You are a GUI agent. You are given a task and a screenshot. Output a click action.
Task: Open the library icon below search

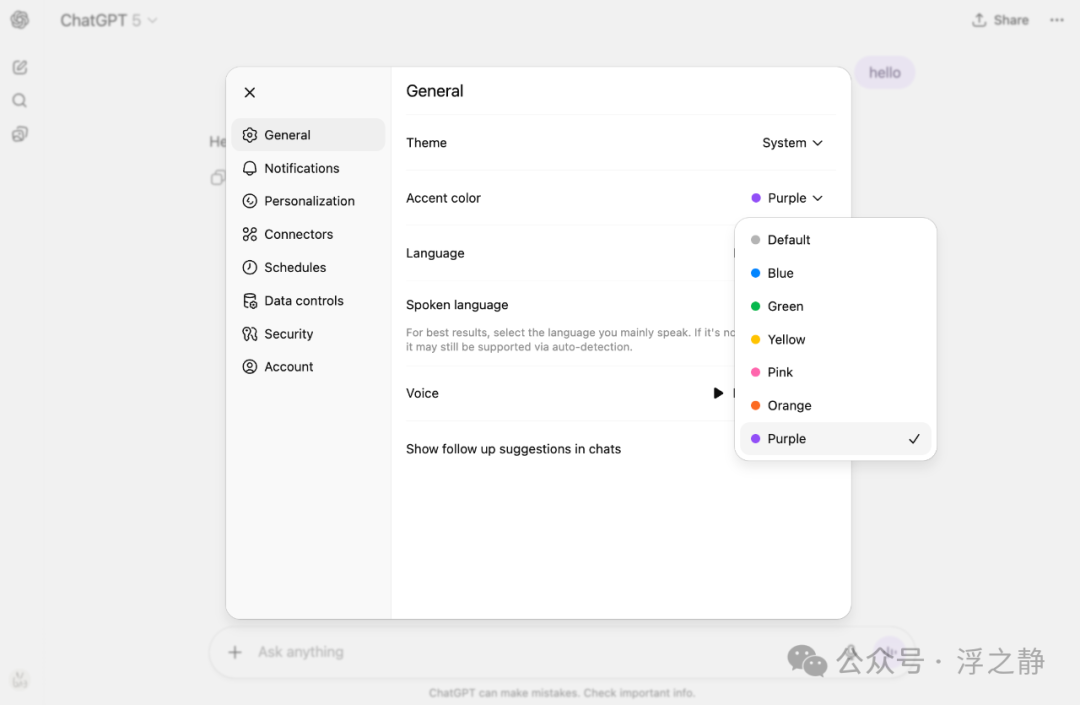20,134
